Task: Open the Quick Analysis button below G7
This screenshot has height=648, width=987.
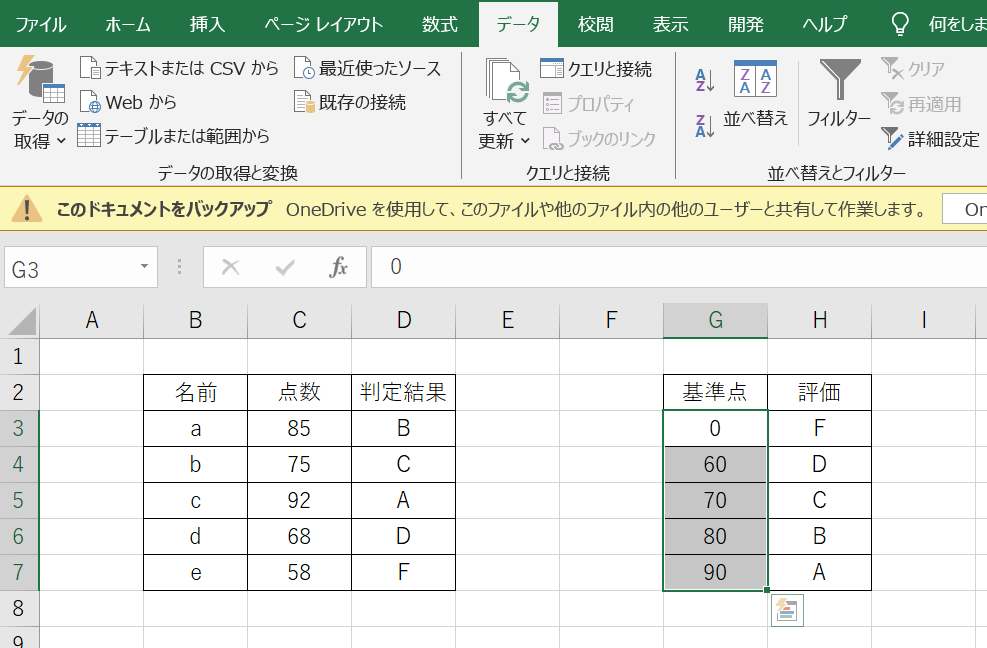Action: 787,610
